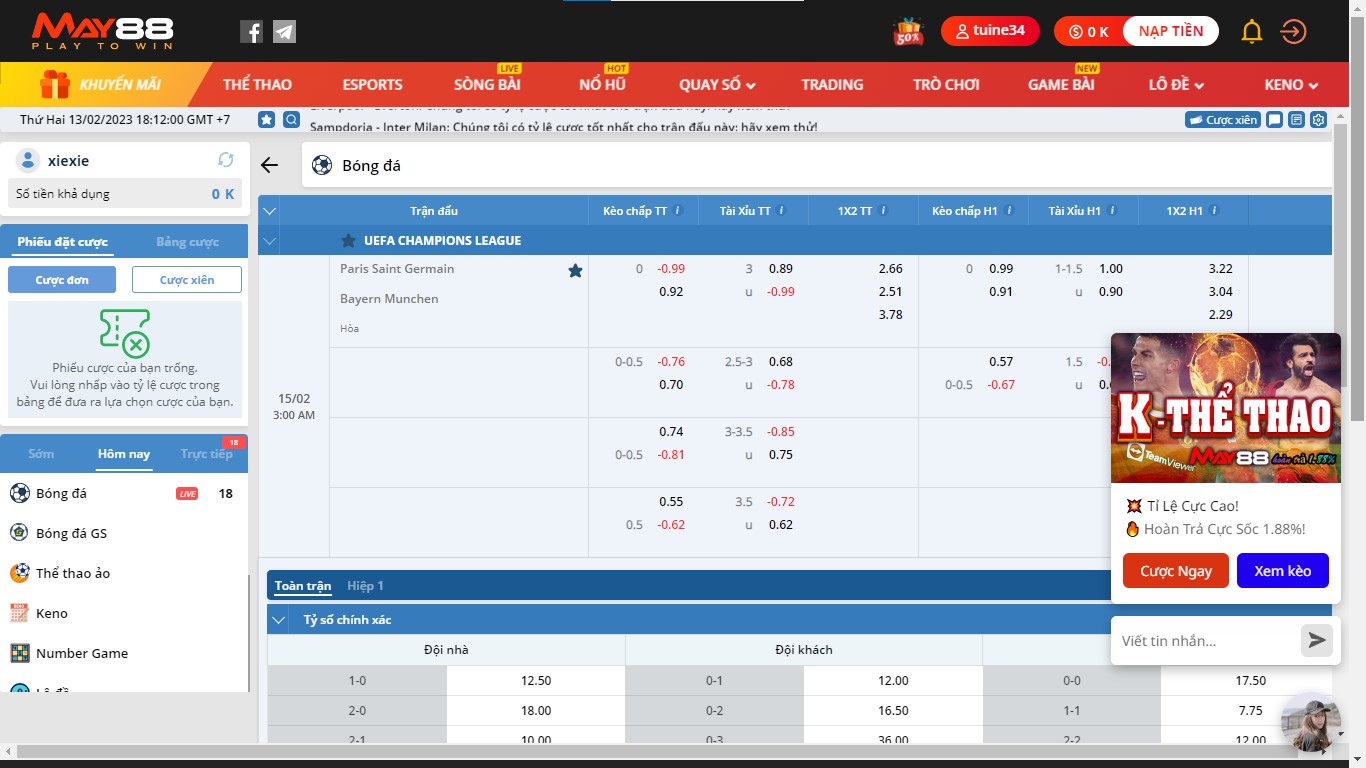The width and height of the screenshot is (1366, 768).
Task: Switch to the Hiệp 1 tab
Action: pyautogui.click(x=365, y=586)
